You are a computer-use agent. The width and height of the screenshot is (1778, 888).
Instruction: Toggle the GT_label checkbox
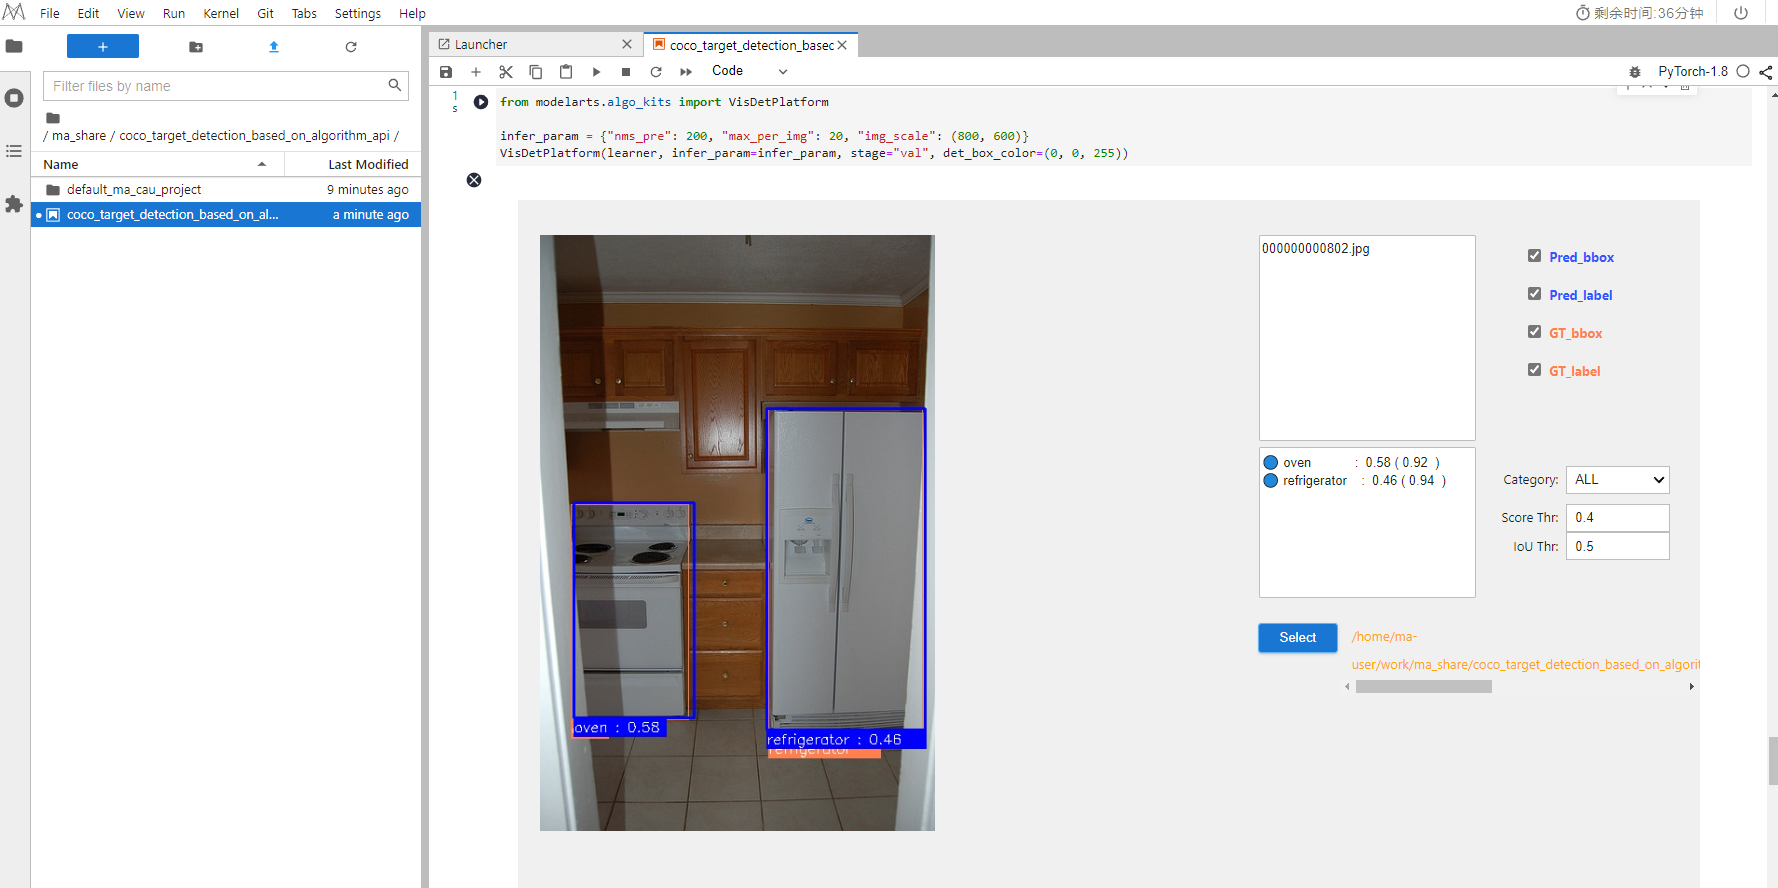click(1535, 370)
